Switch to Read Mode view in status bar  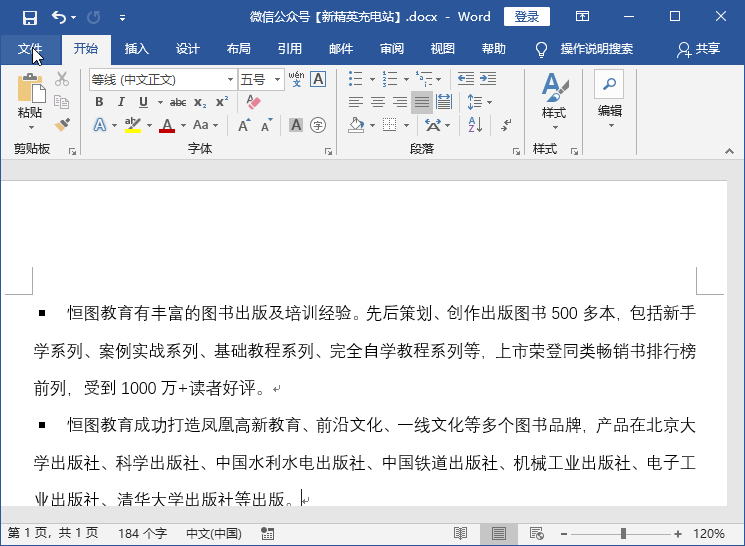pyautogui.click(x=460, y=534)
